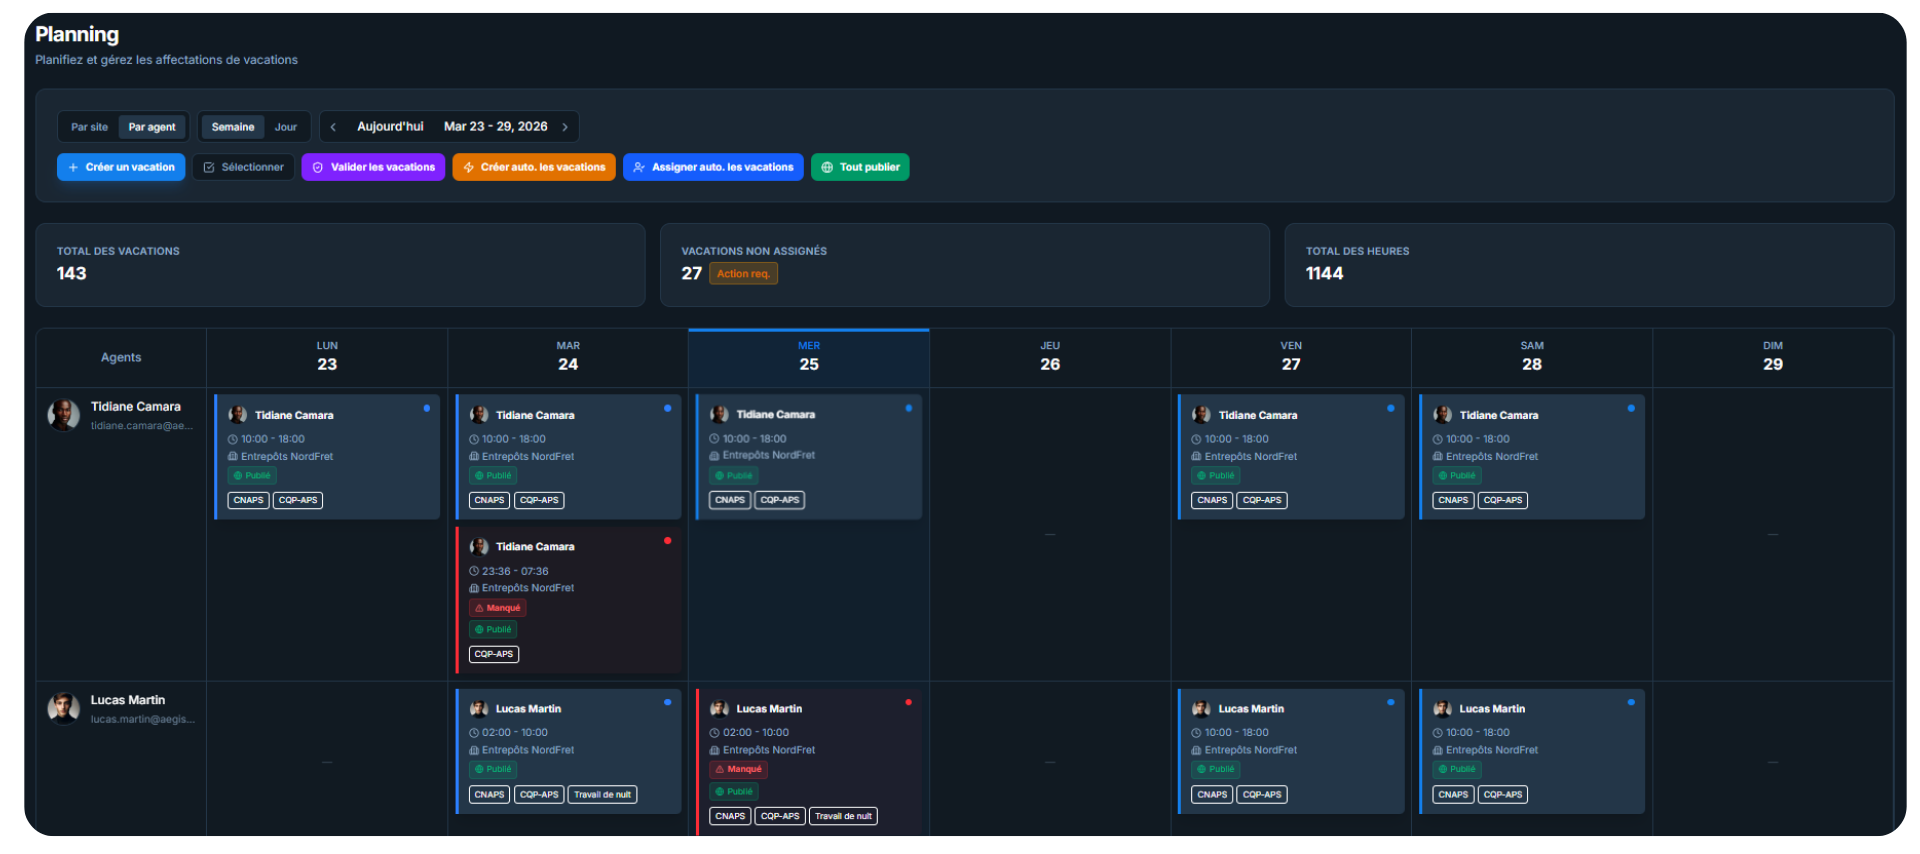Click blue status dot on Lucas's Friday shift
Screen dimensions: 1920x854
pos(1391,702)
